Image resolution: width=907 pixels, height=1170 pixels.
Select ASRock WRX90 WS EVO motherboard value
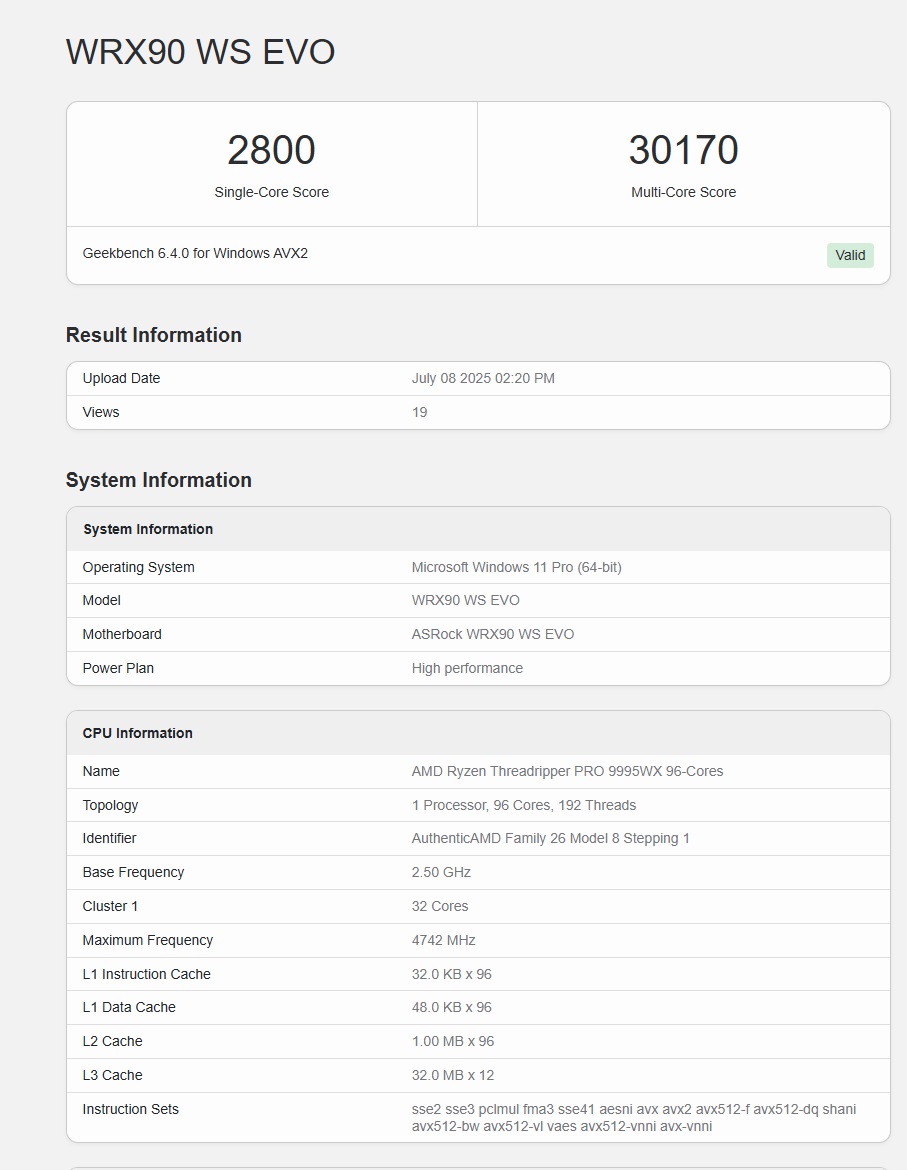(493, 634)
